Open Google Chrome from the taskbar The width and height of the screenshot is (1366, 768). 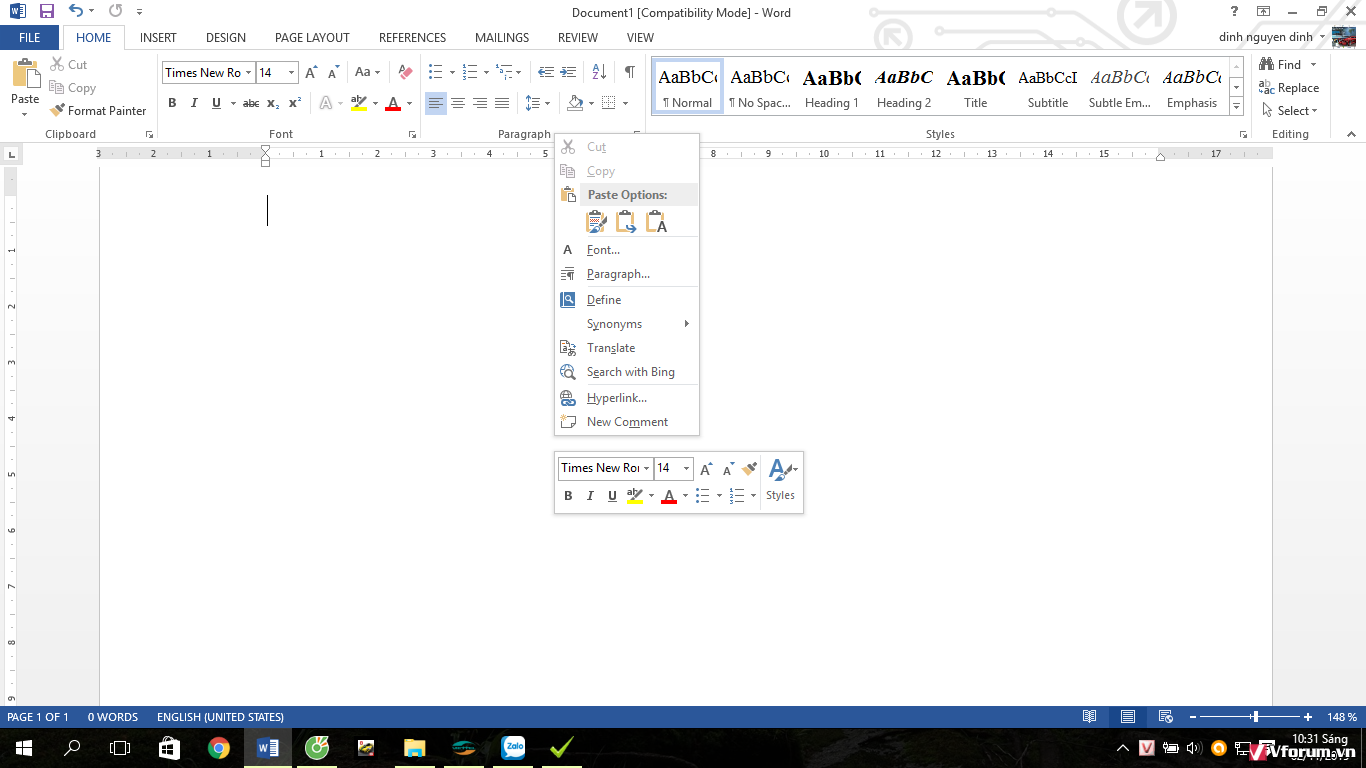click(x=219, y=748)
